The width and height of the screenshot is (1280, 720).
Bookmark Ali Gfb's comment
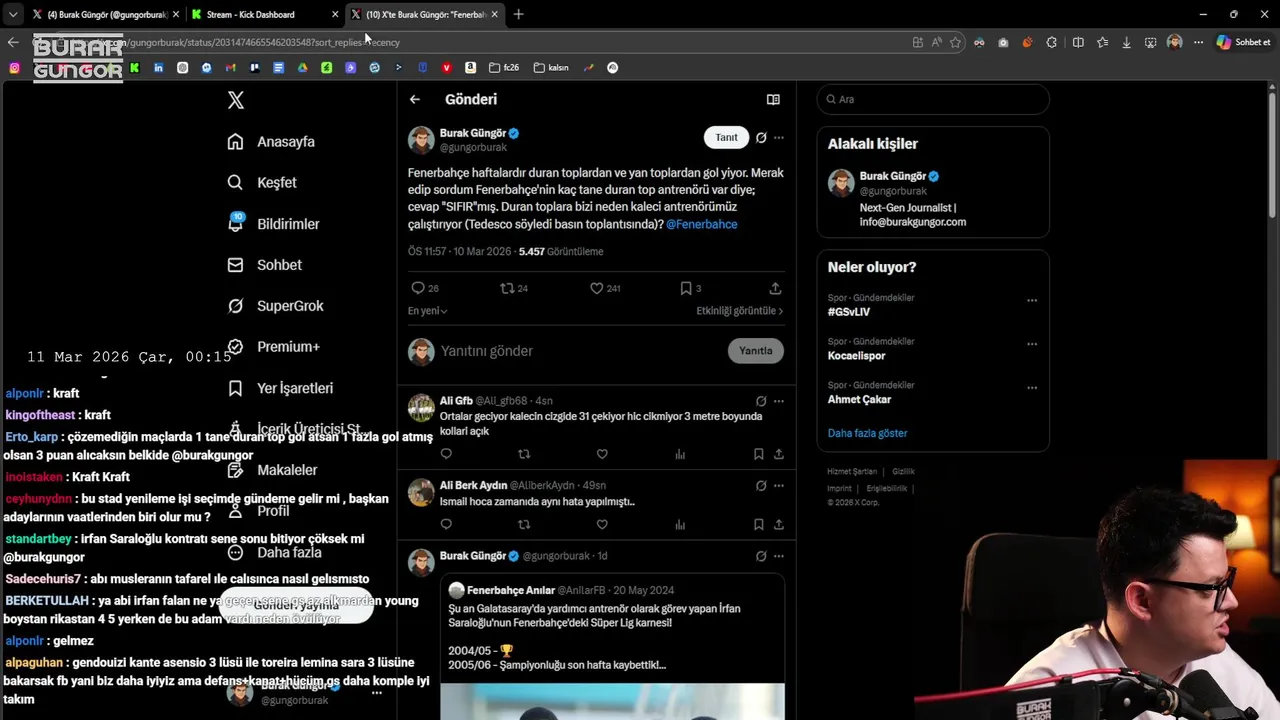tap(759, 454)
